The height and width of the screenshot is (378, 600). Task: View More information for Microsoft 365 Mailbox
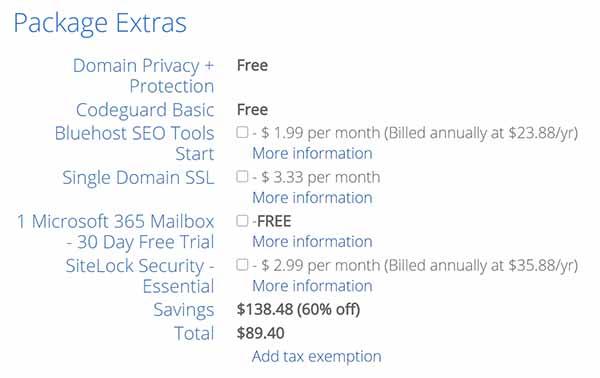click(x=312, y=242)
